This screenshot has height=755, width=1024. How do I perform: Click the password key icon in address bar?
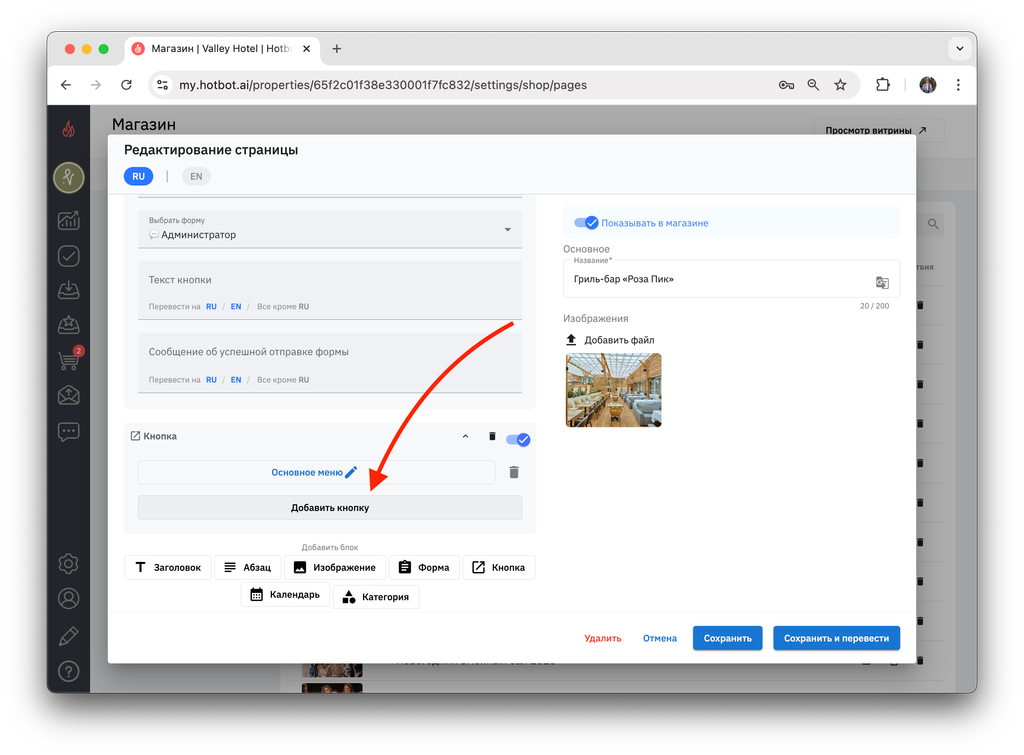786,85
